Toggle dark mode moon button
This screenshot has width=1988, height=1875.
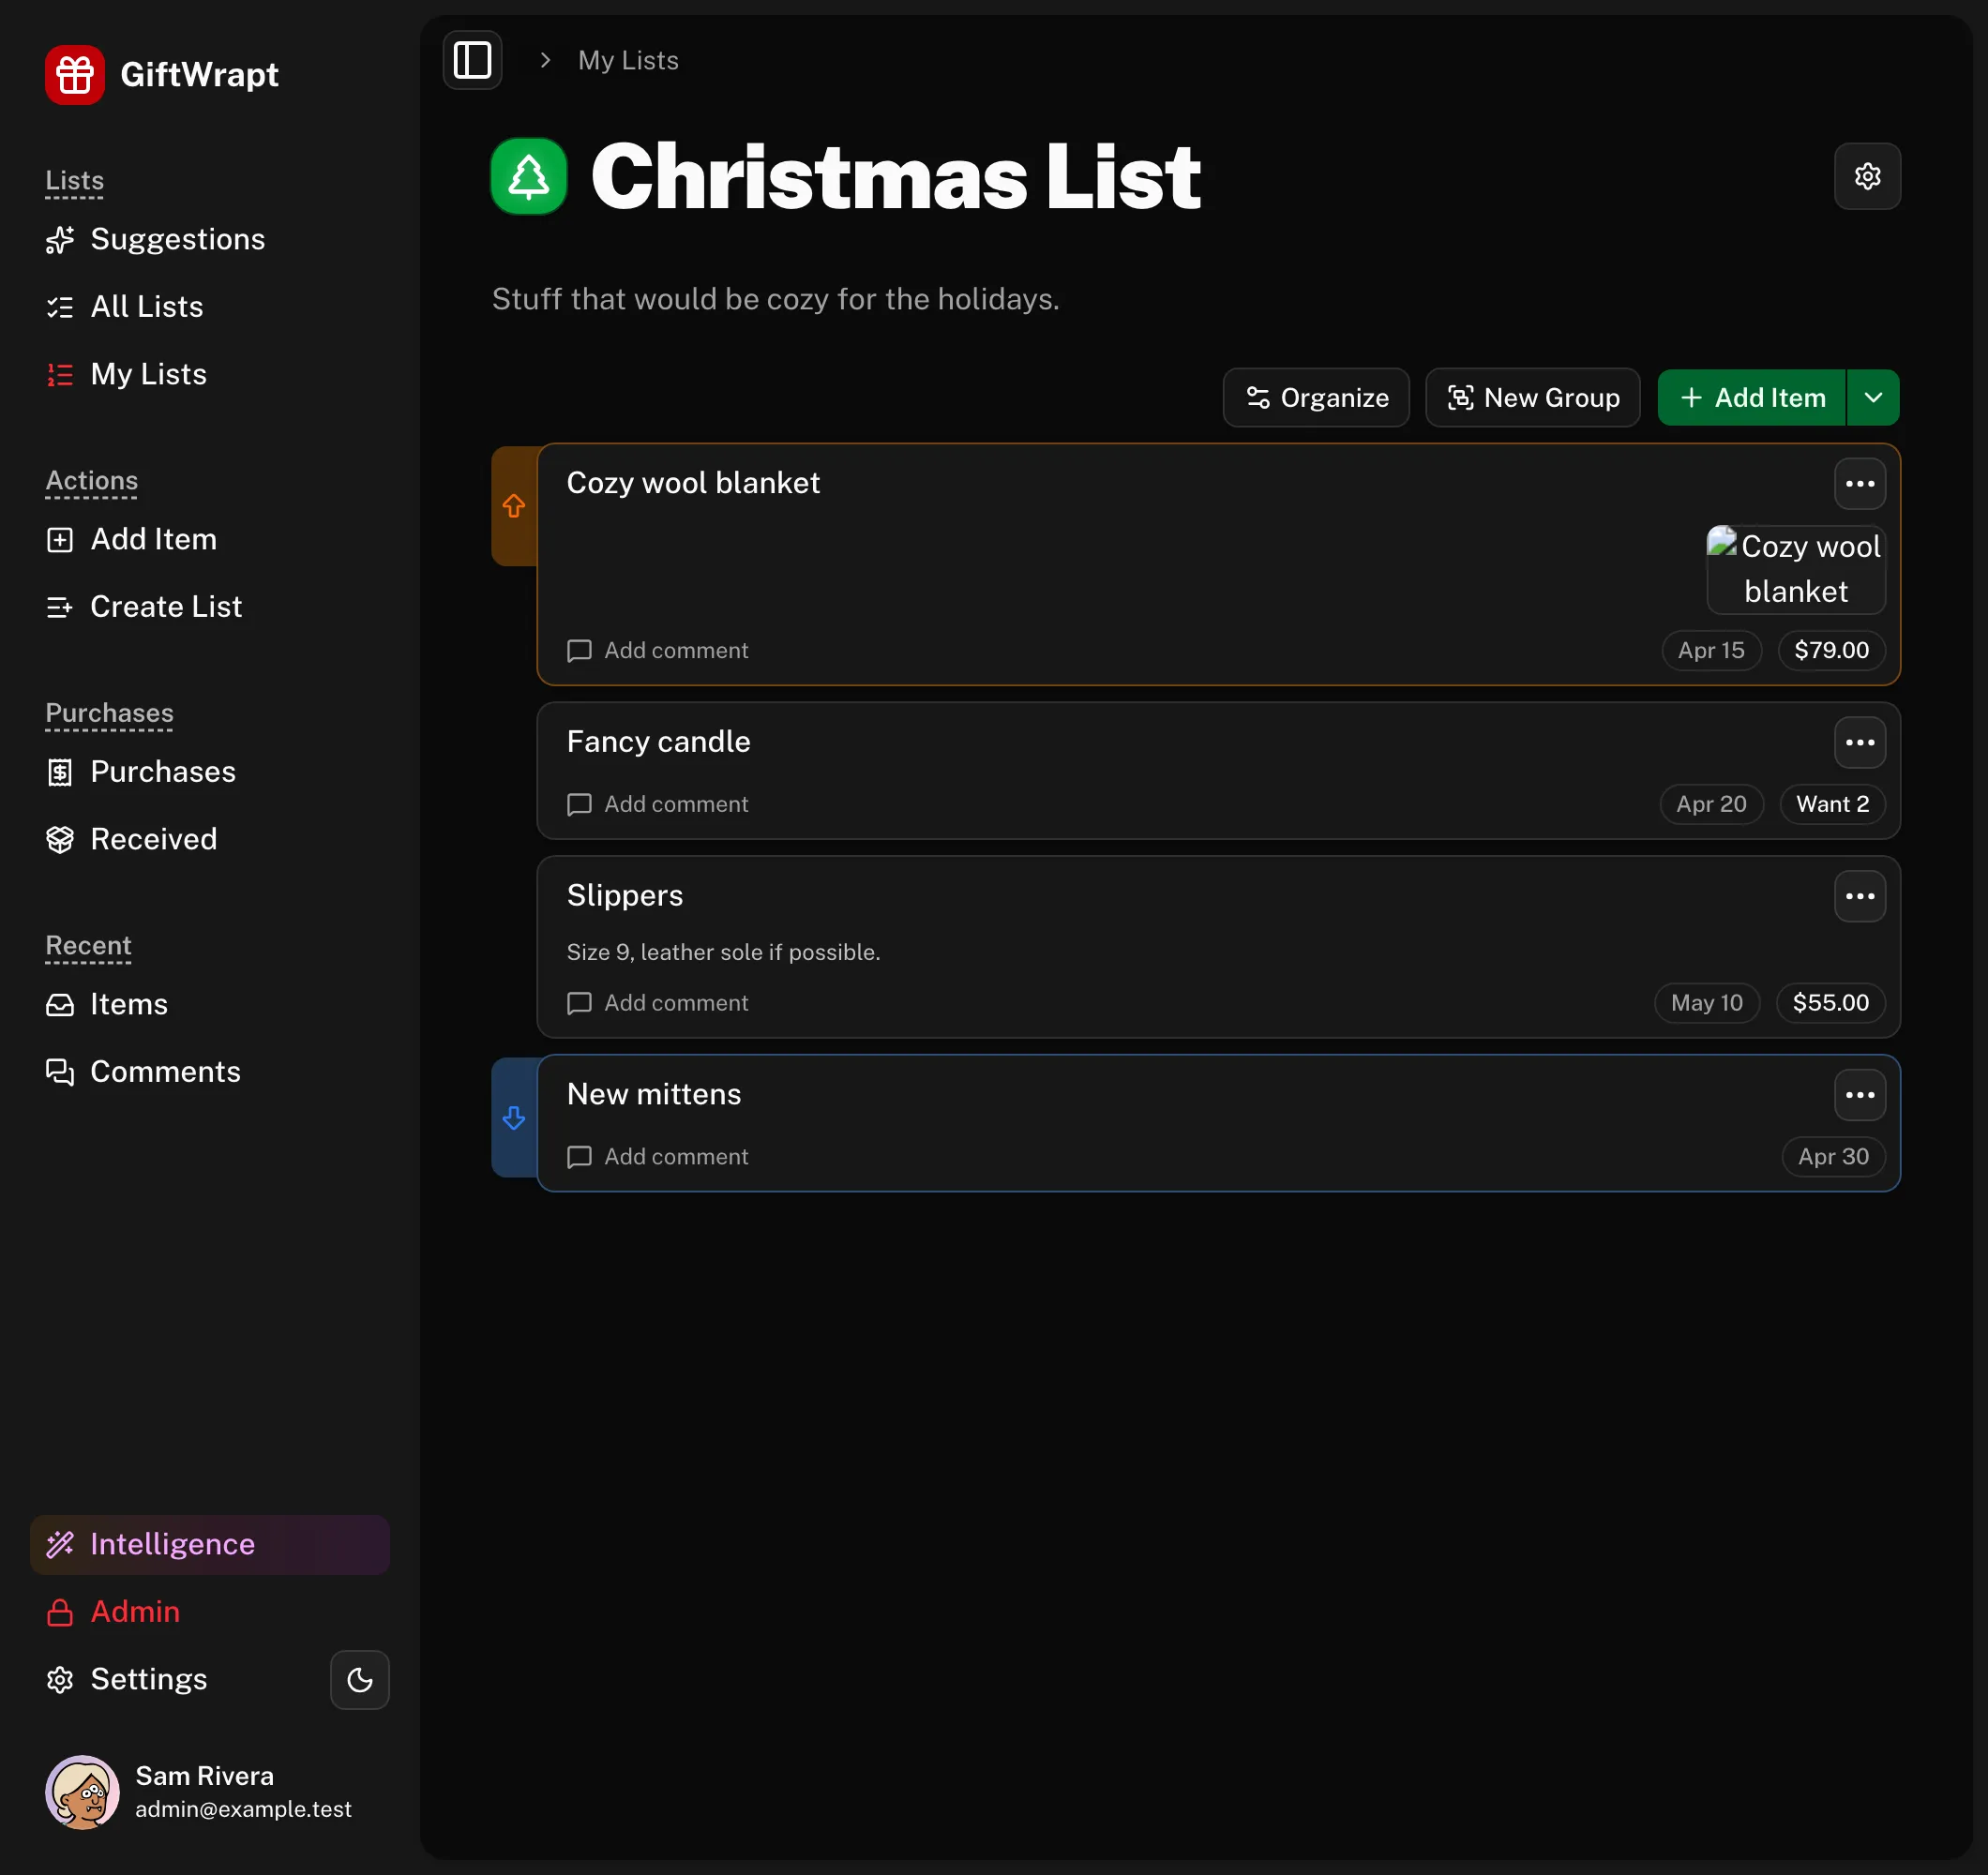[360, 1679]
